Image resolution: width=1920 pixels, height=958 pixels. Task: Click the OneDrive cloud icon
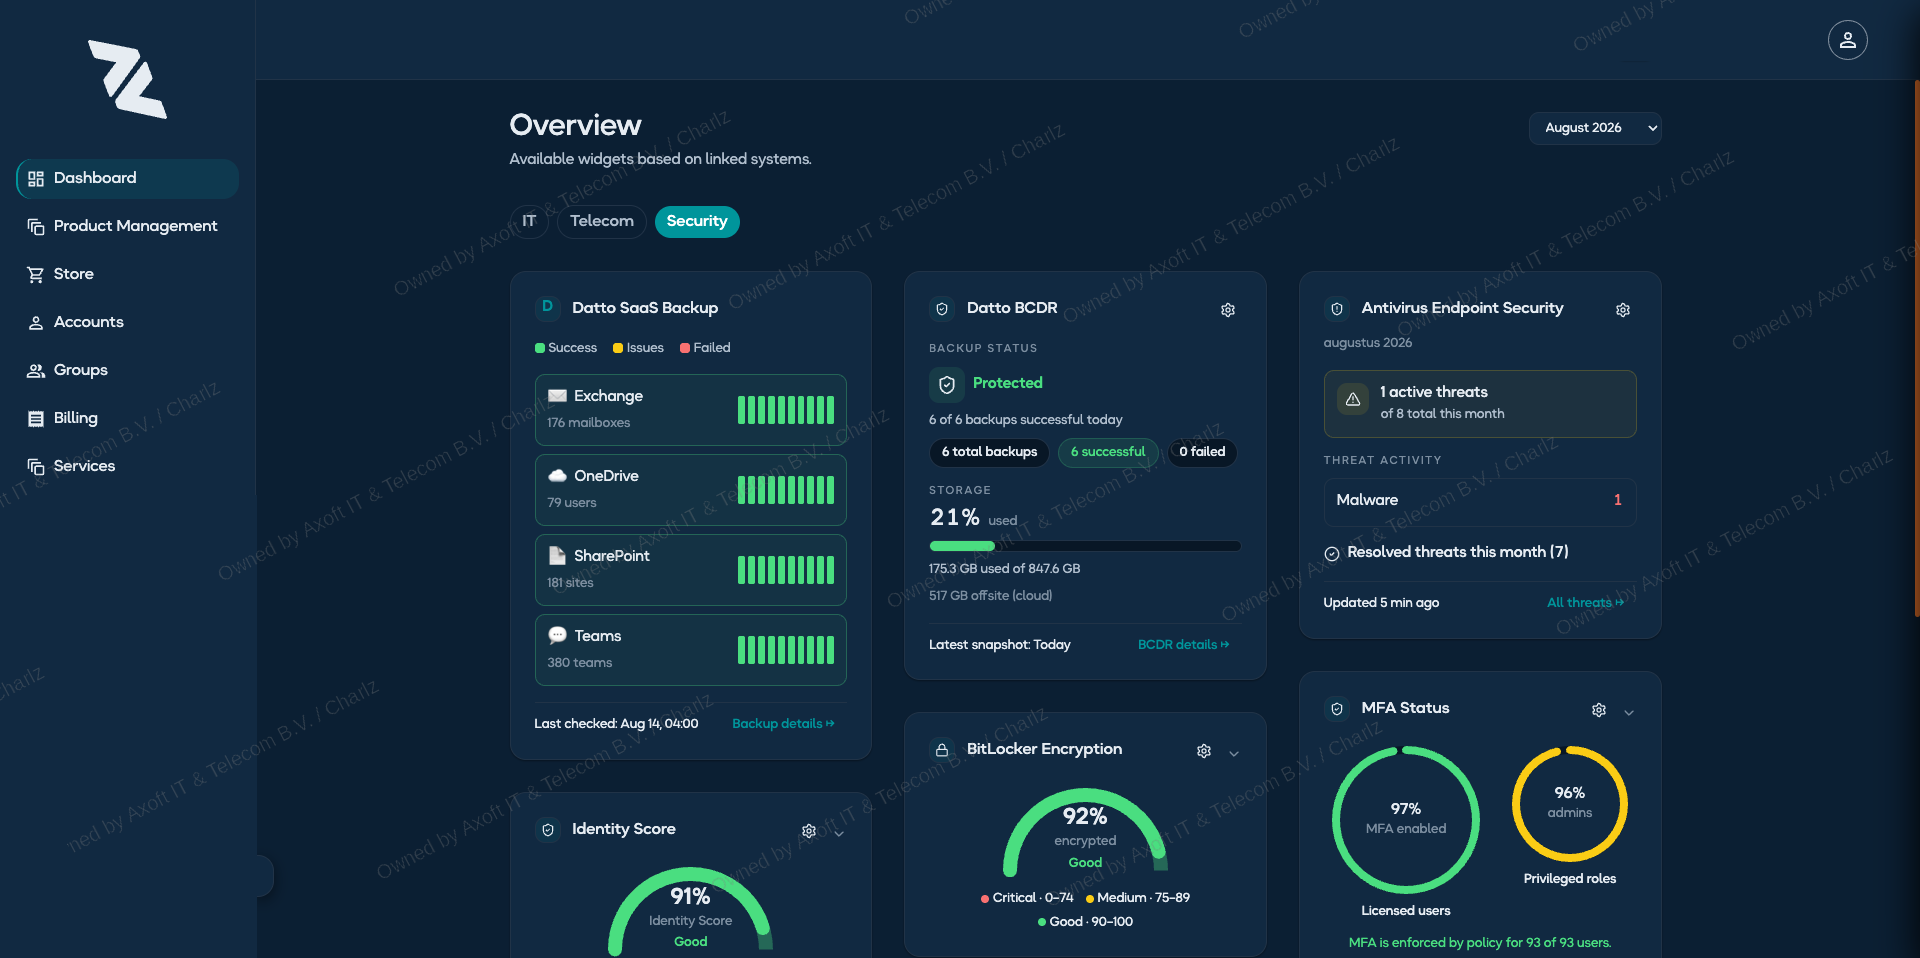[x=557, y=476]
